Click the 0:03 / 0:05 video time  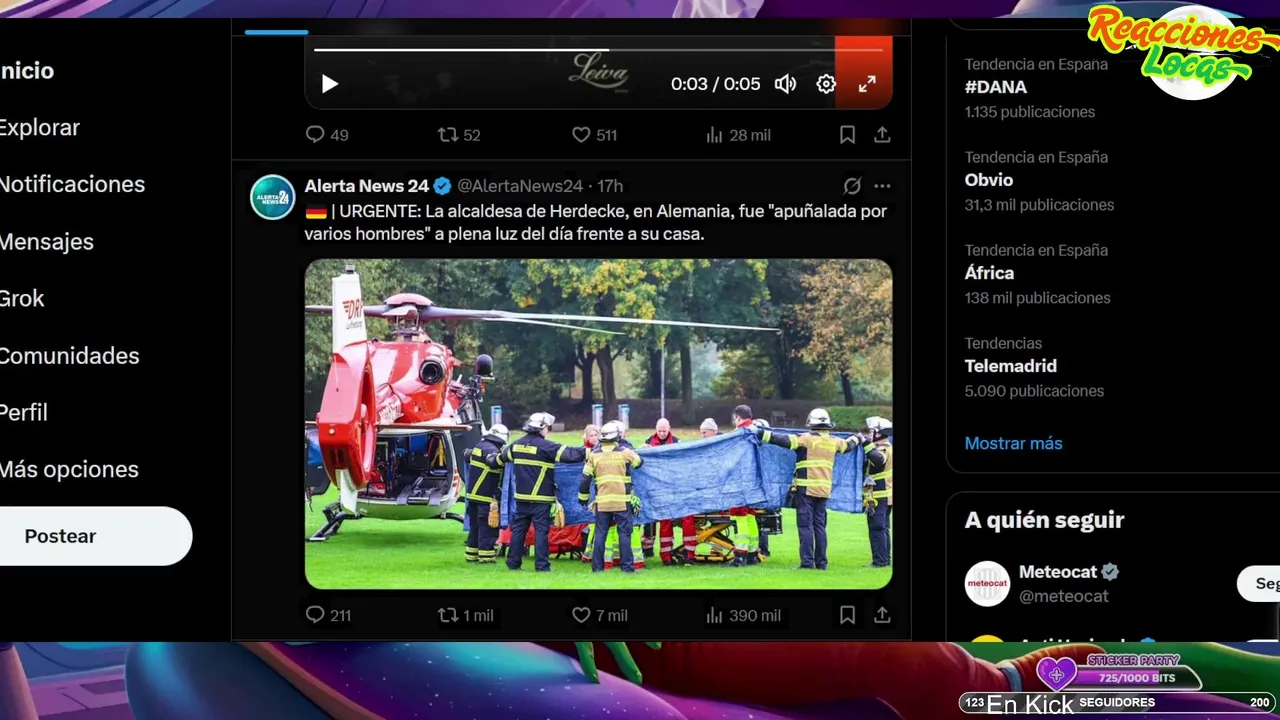715,84
